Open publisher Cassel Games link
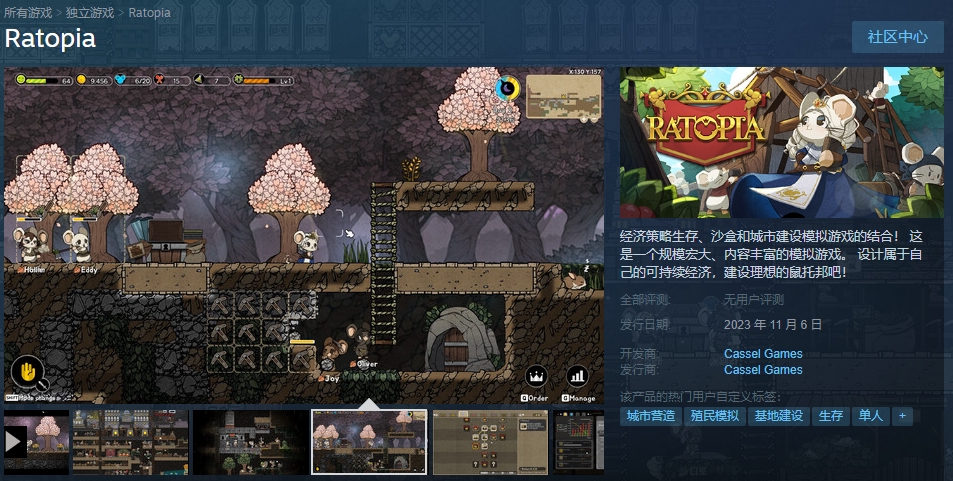Screen dimensions: 953x481 pyautogui.click(x=763, y=370)
